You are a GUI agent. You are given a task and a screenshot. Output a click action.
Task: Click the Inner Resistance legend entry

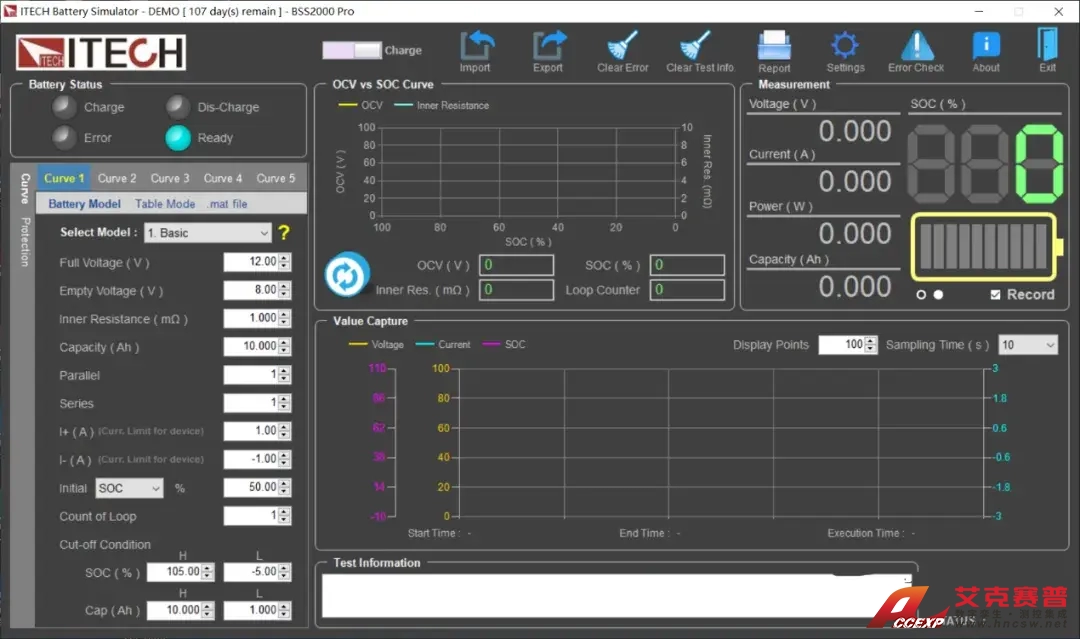point(442,105)
